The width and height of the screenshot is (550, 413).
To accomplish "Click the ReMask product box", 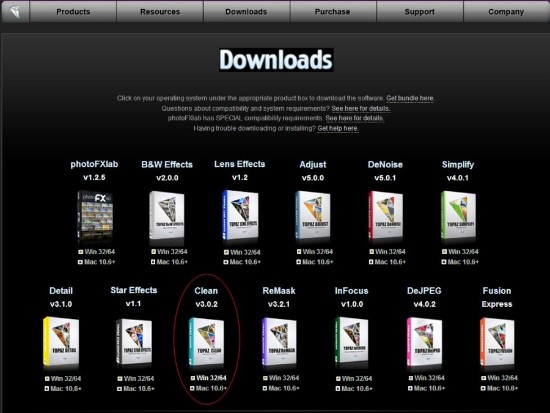I will pos(279,341).
